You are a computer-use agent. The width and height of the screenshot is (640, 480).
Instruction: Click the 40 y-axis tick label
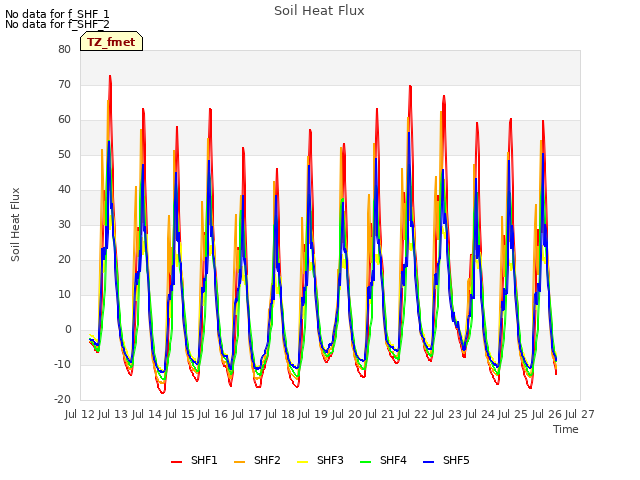[x=64, y=189]
